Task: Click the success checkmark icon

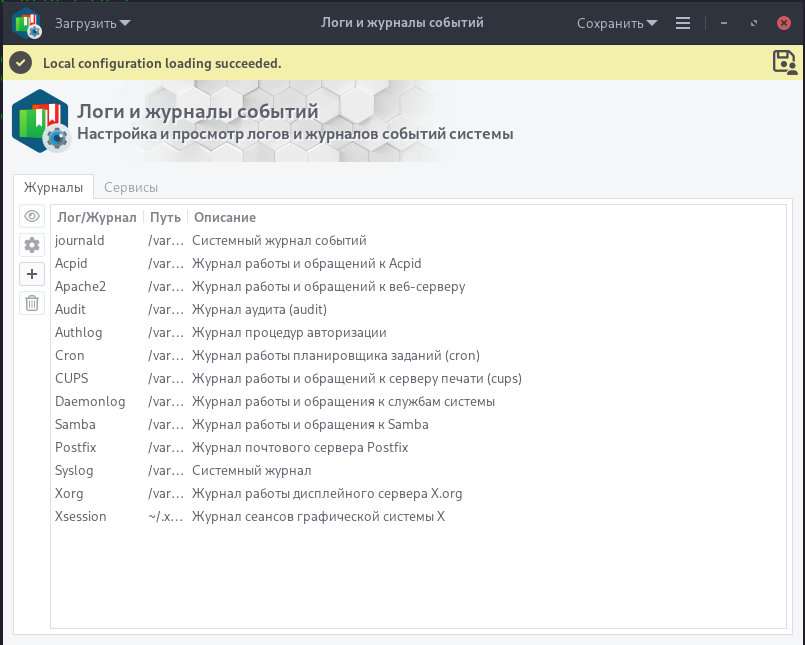Action: [x=21, y=63]
